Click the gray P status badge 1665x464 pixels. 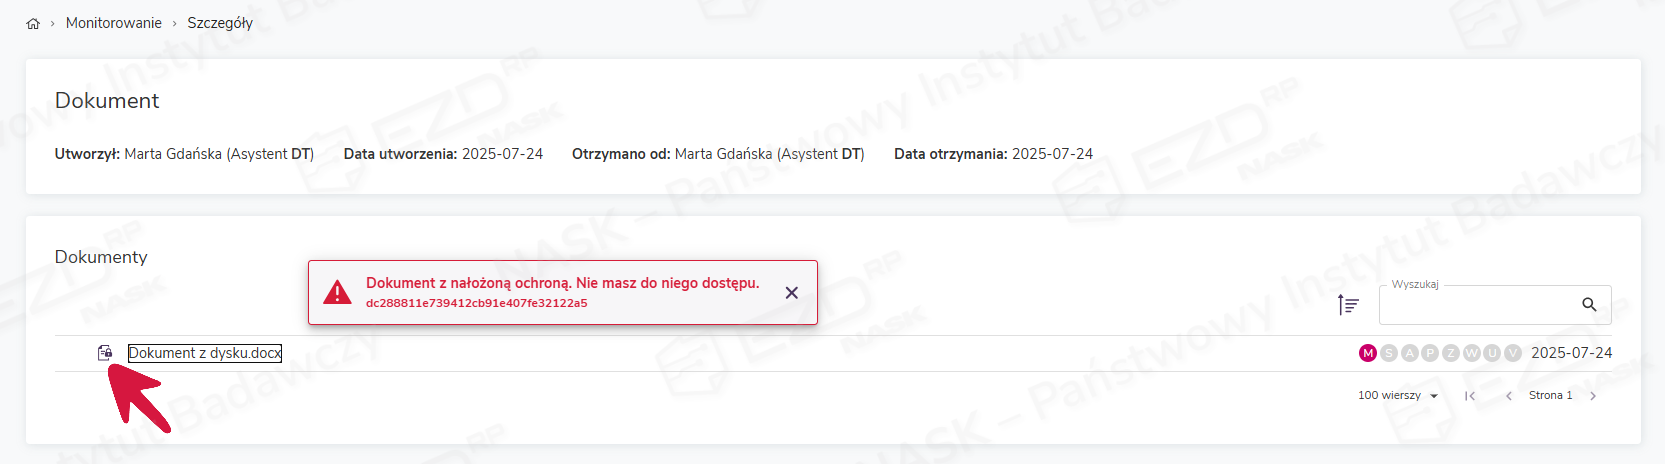pyautogui.click(x=1430, y=353)
